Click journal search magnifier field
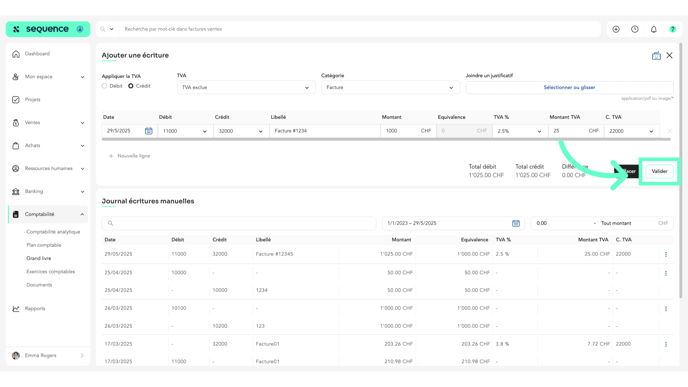Viewport: 688px width, 387px height. pyautogui.click(x=239, y=223)
